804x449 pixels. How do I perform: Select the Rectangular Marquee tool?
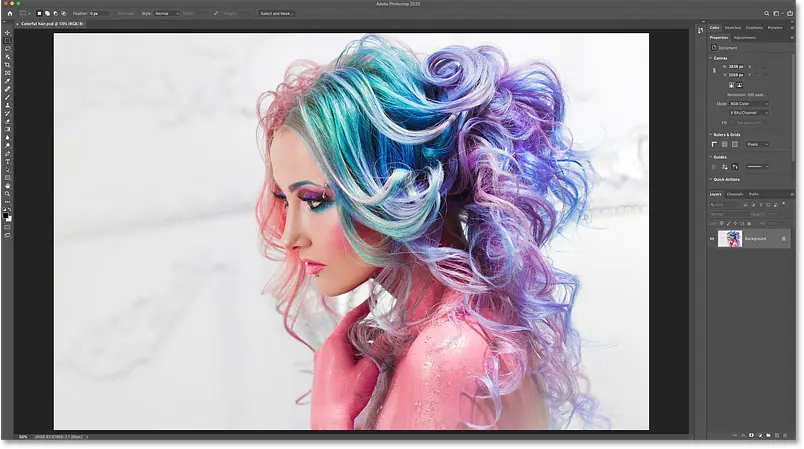tap(7, 40)
